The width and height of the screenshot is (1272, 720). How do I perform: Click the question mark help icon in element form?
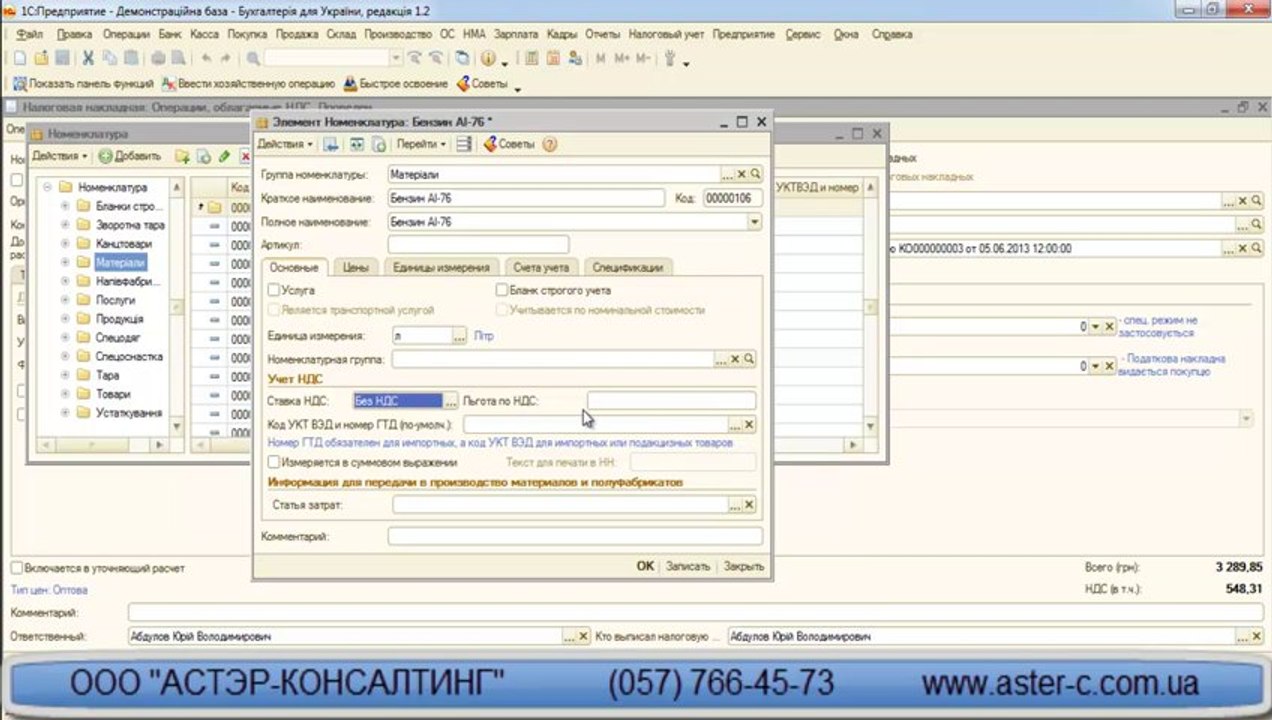coord(549,144)
